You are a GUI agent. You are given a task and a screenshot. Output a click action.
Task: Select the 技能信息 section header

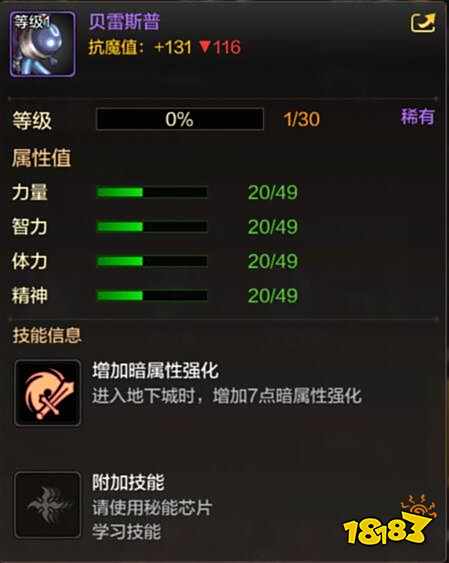[47, 335]
